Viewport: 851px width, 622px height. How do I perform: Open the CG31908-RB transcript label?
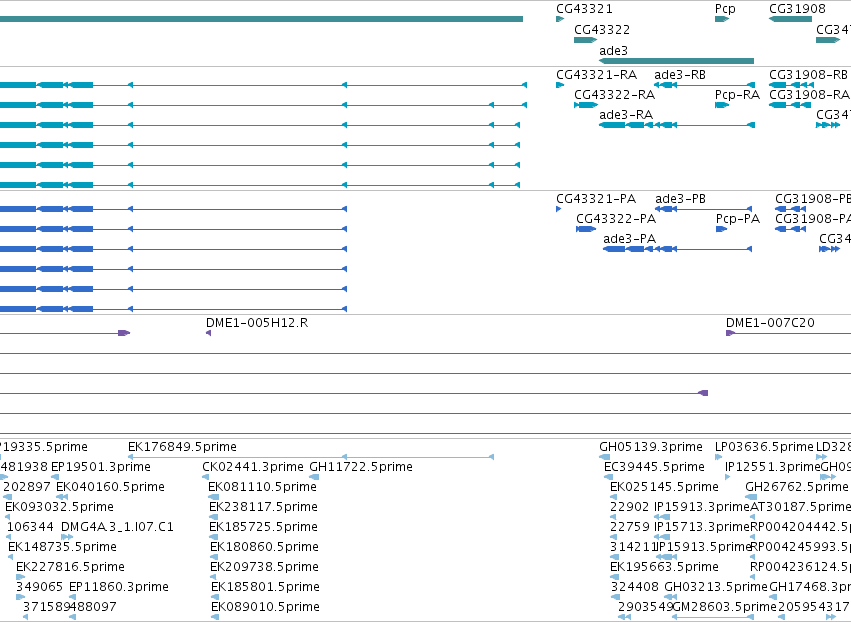click(x=808, y=74)
